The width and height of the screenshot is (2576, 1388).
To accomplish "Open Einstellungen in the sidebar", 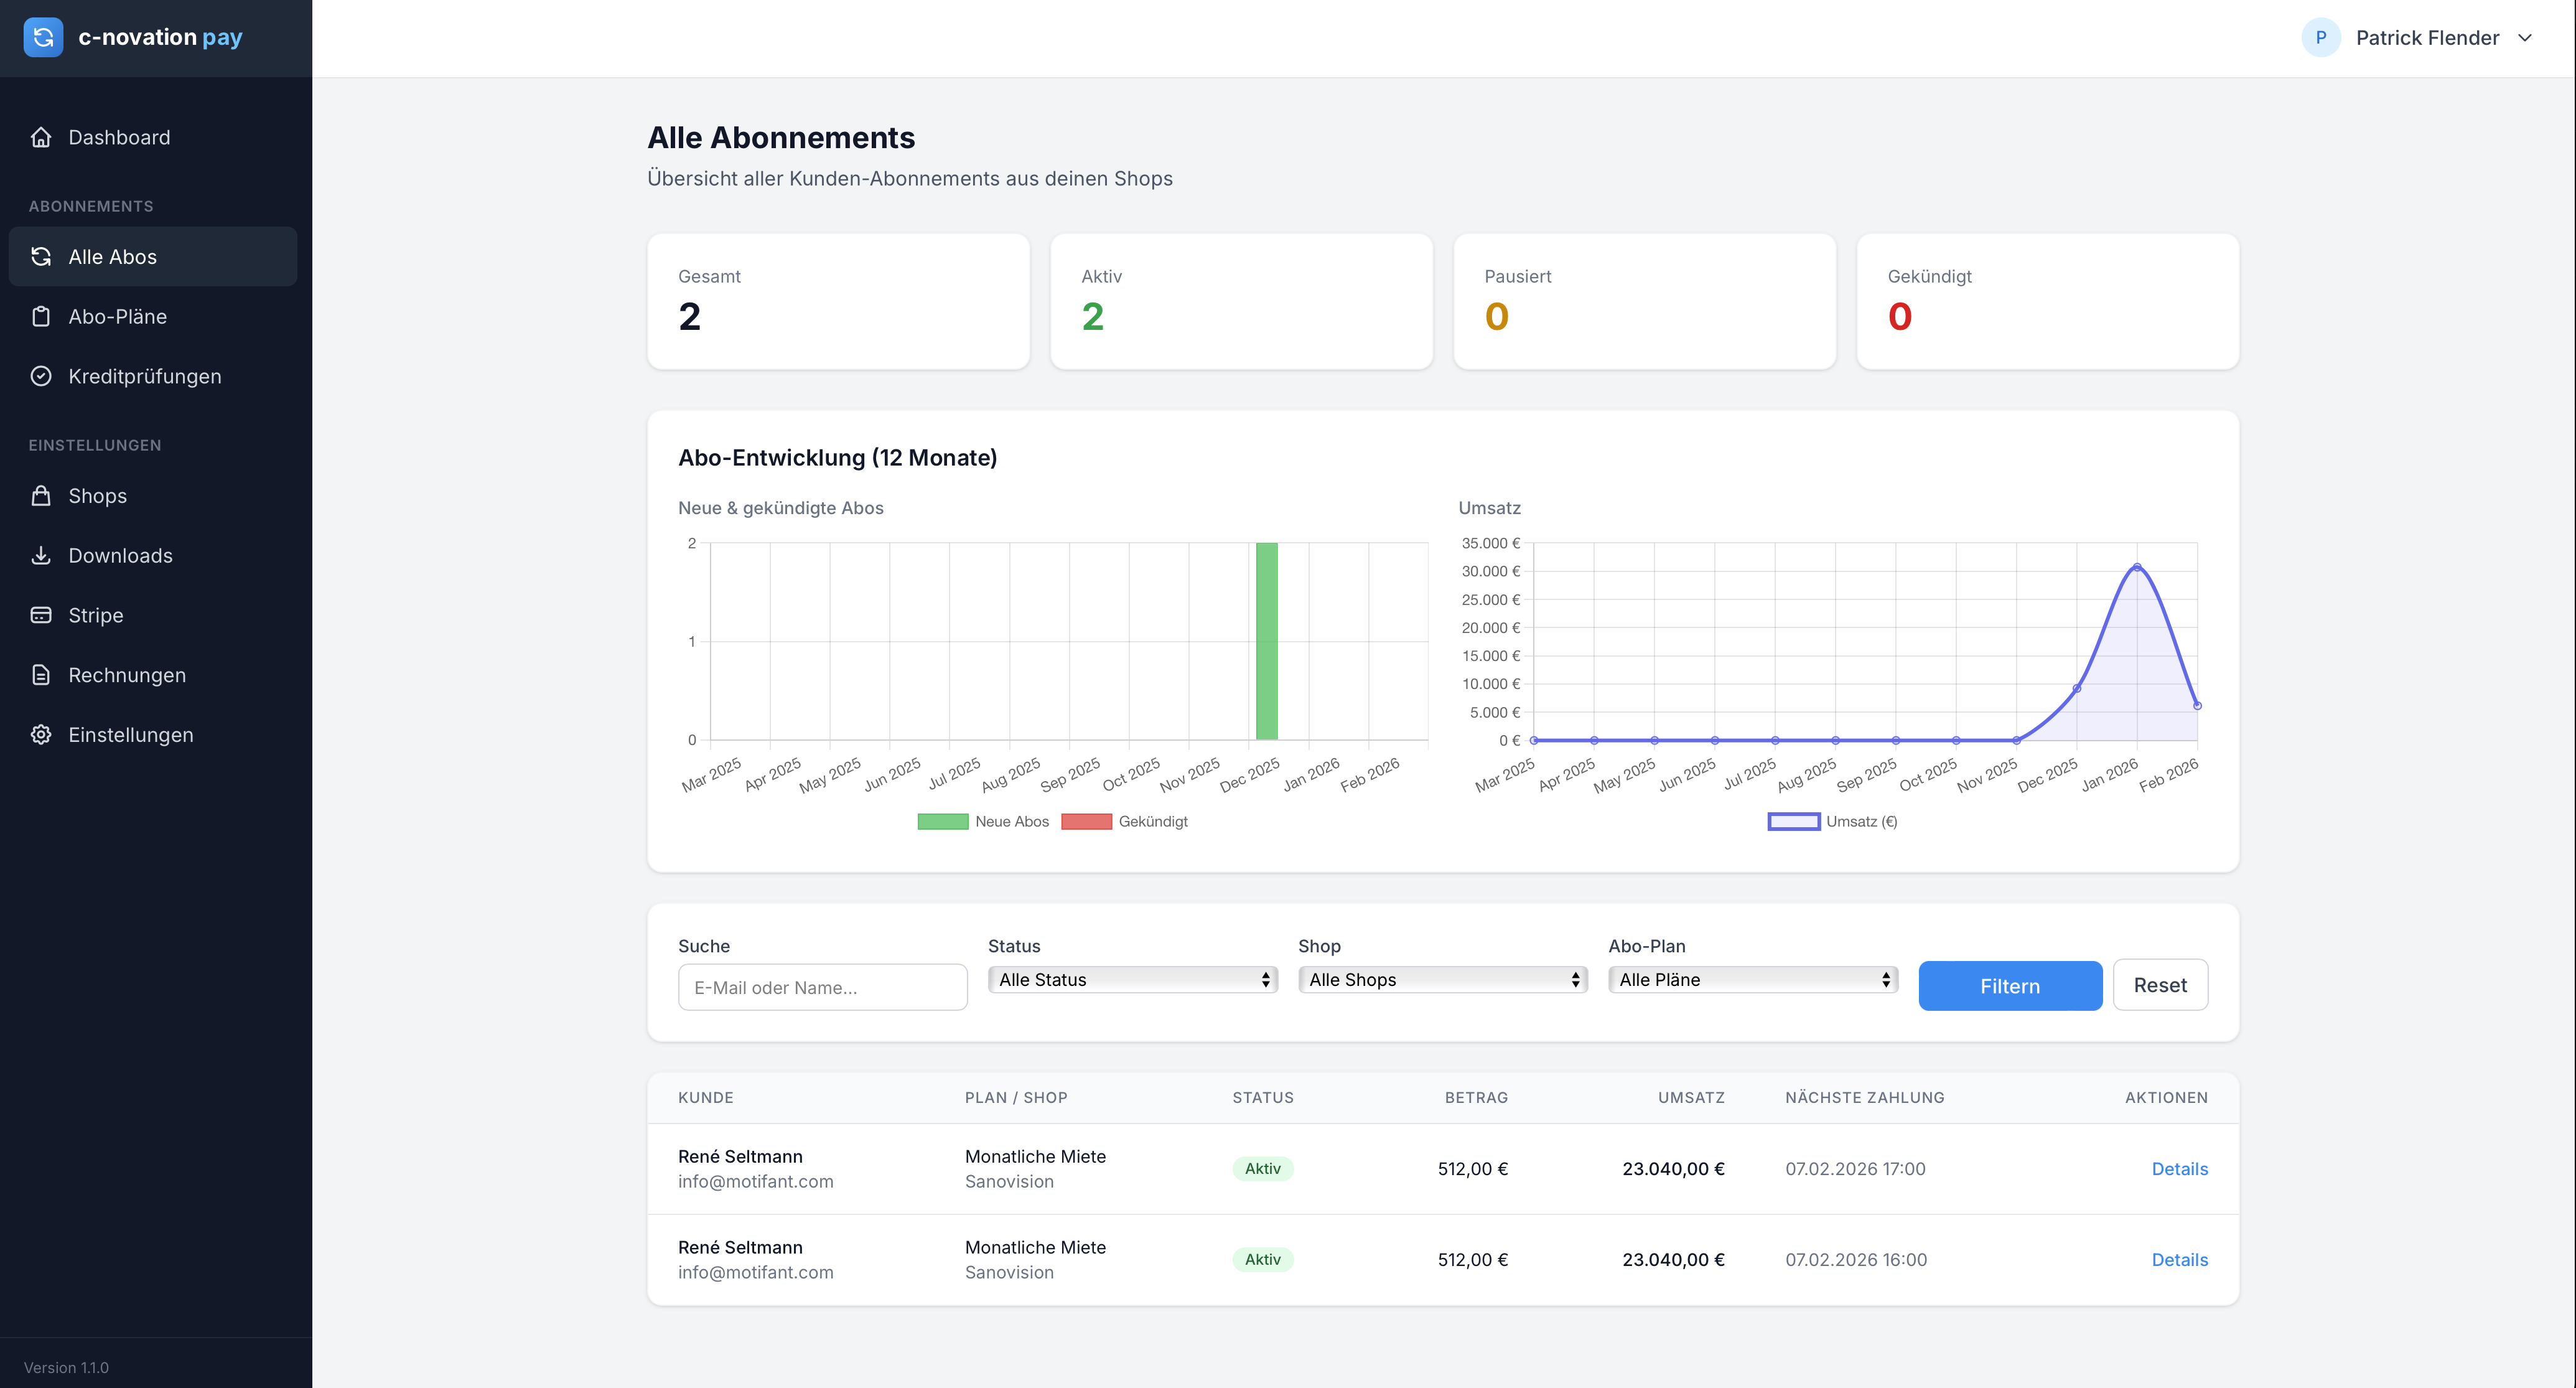I will click(x=153, y=735).
